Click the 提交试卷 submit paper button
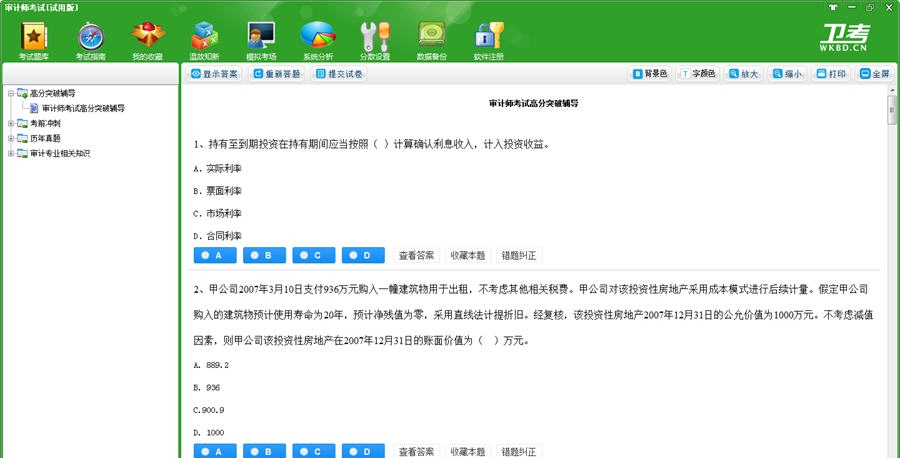 339,74
